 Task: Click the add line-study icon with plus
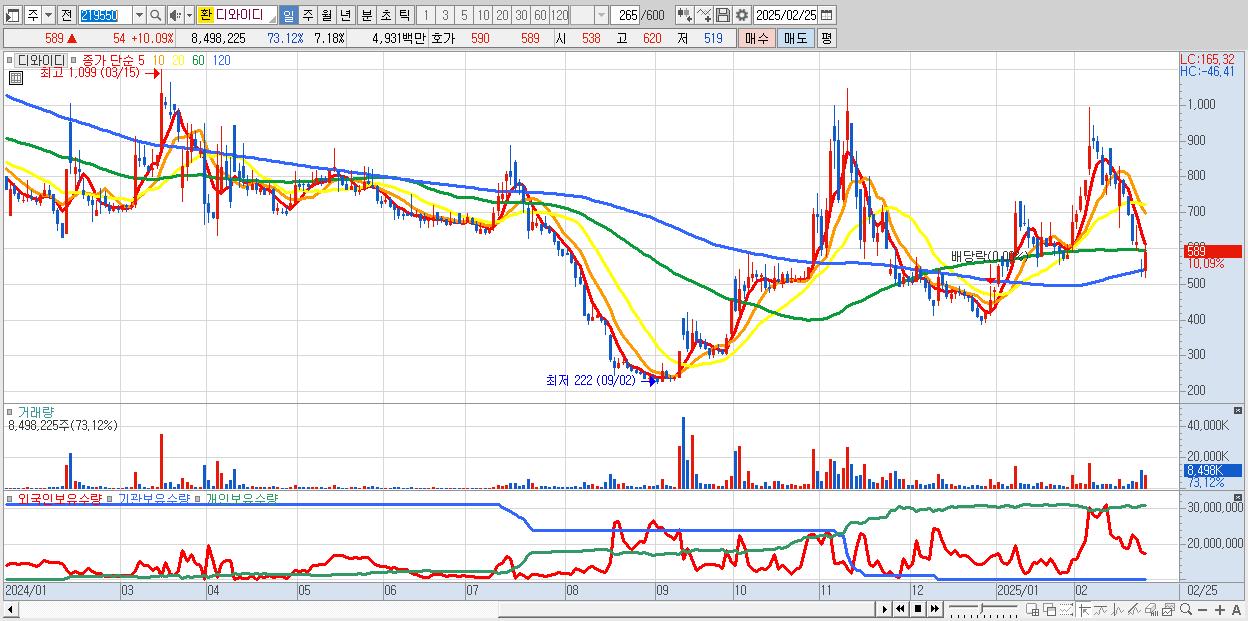point(703,15)
